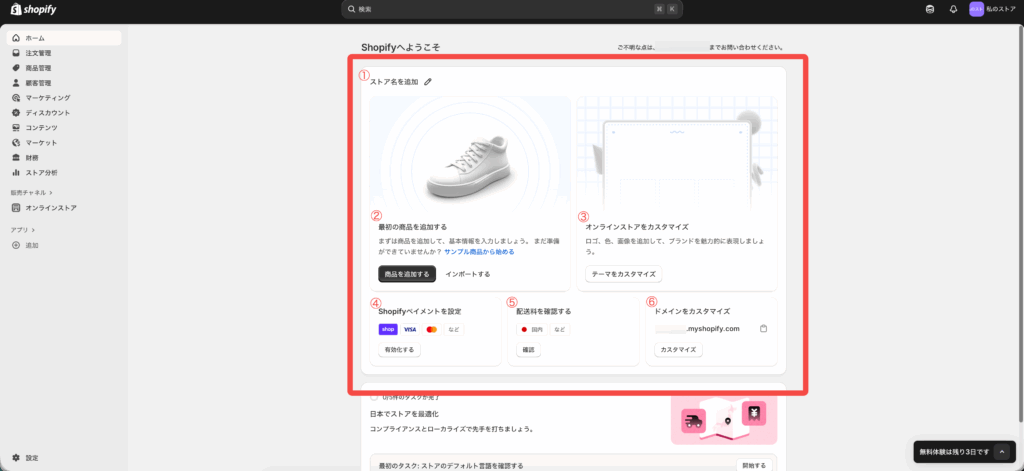Open the 私のストア account avatar
1024x471 pixels.
pyautogui.click(x=976, y=9)
